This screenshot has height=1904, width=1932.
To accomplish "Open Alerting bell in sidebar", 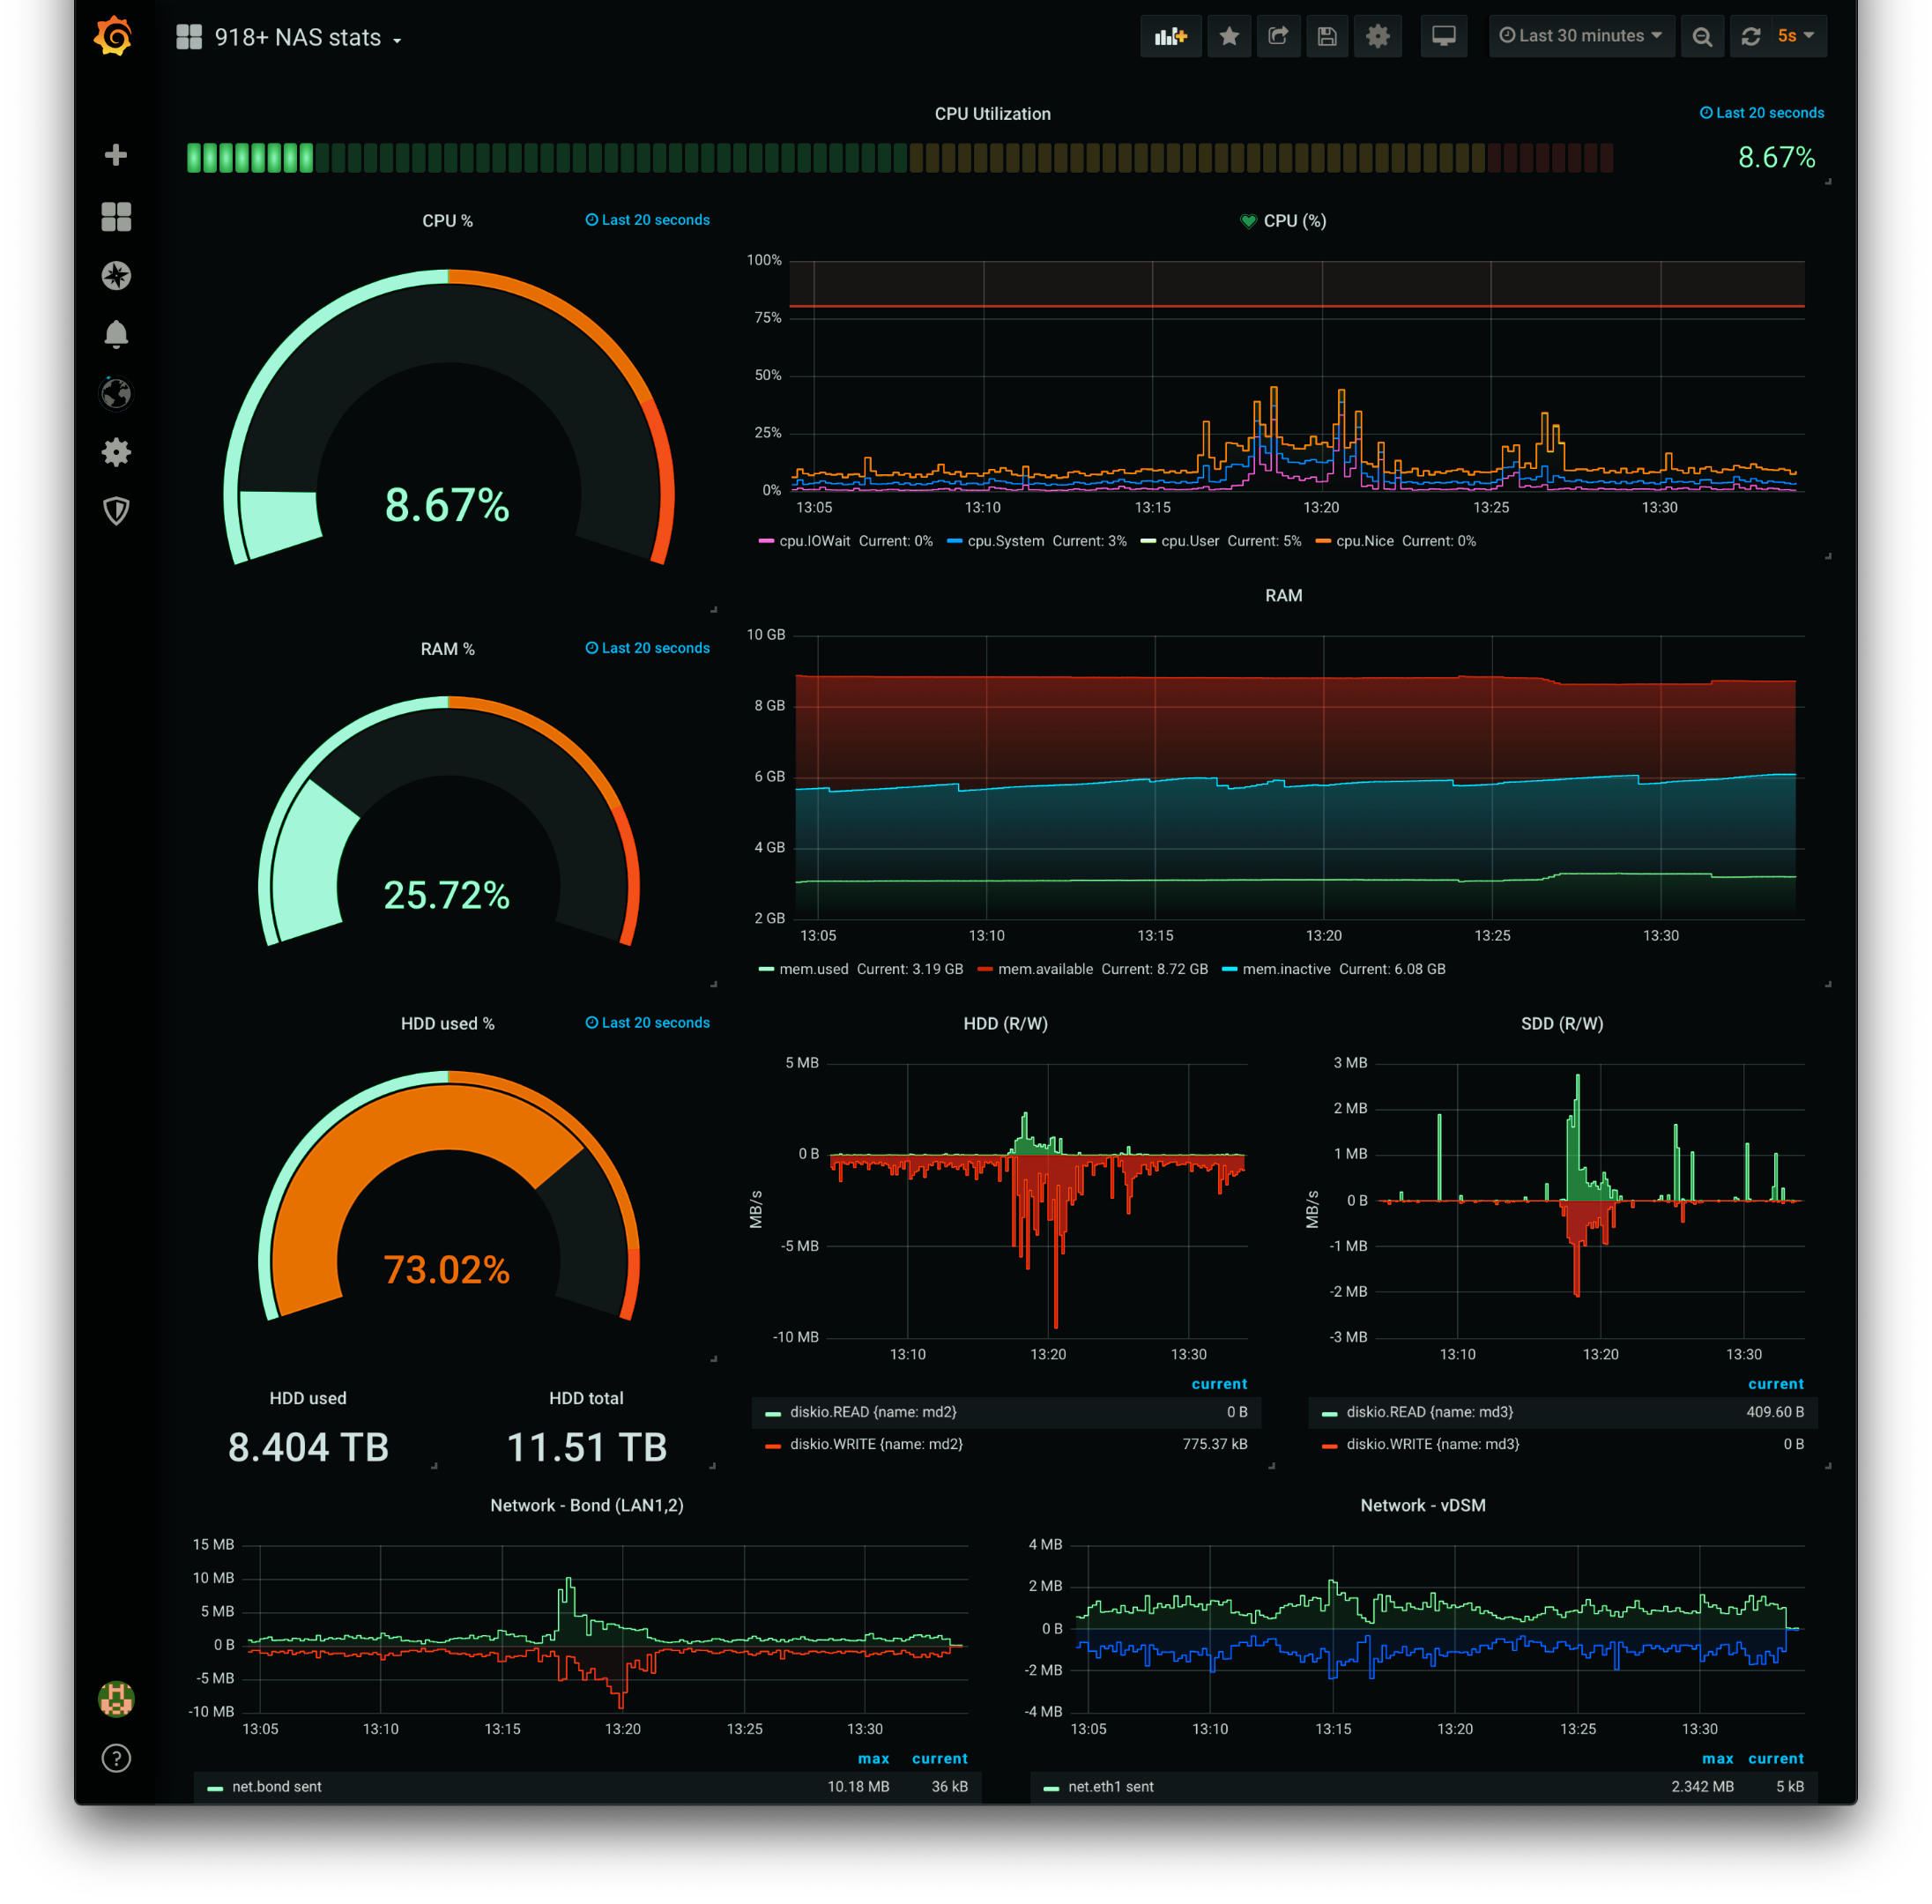I will [x=116, y=334].
